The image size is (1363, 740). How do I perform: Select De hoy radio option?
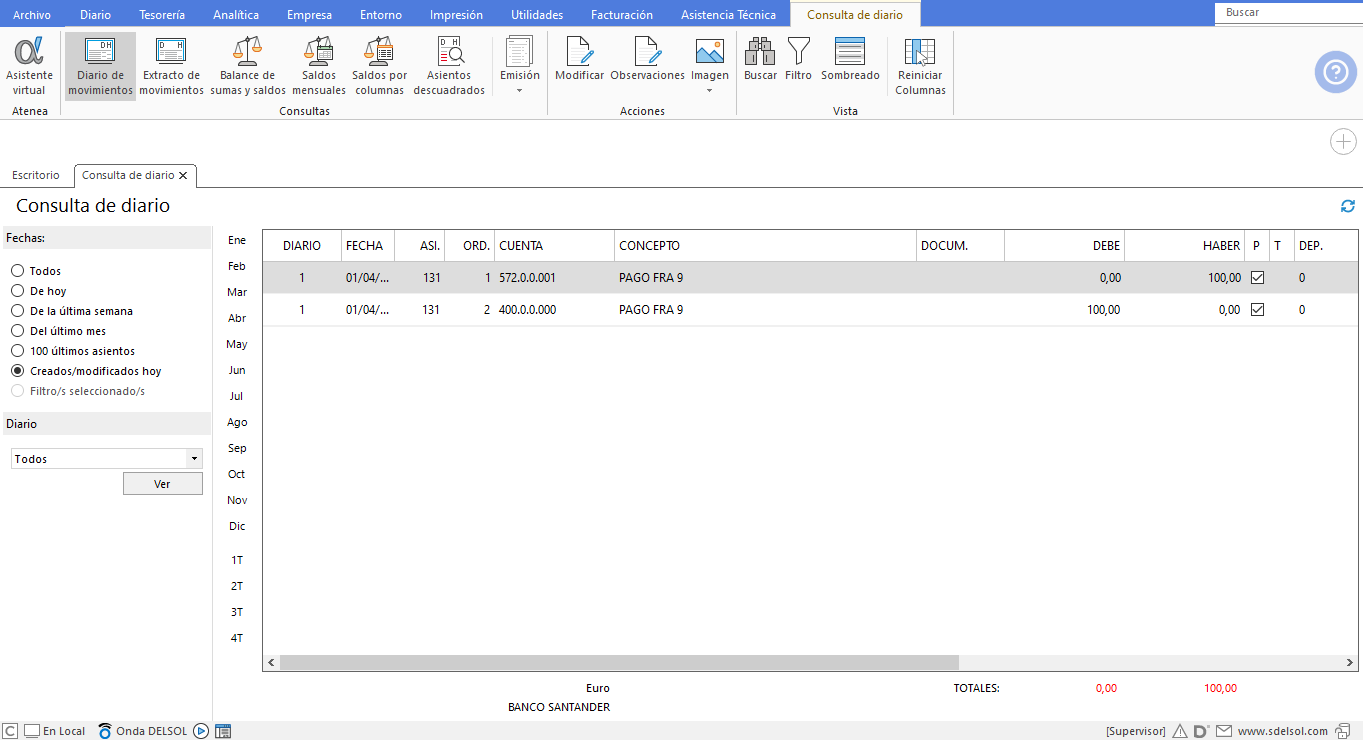coord(18,291)
